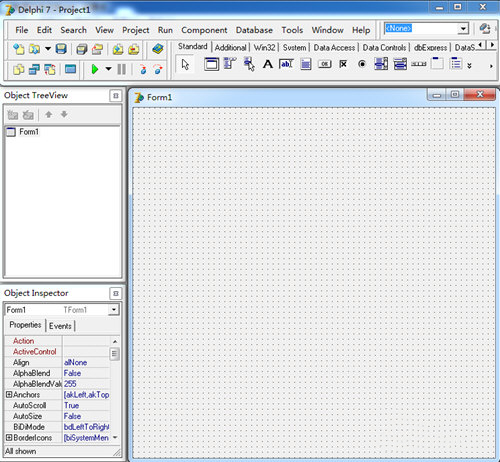500x462 pixels.
Task: Open the Help contents book icon
Action: point(158,49)
